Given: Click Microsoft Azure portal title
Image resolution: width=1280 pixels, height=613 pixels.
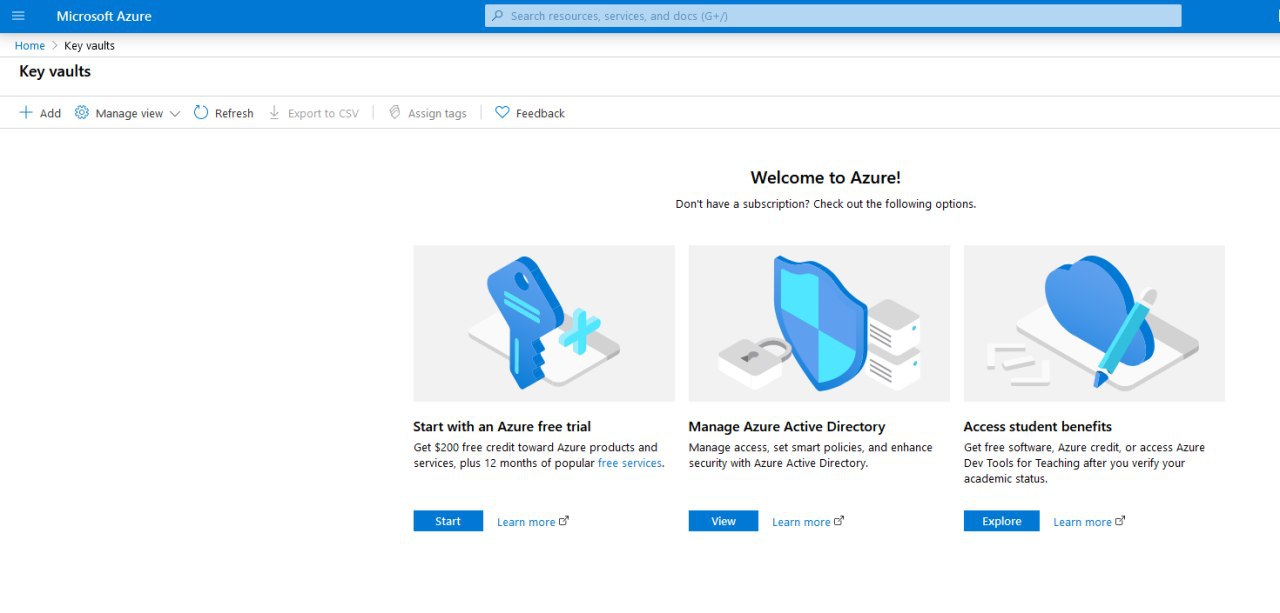Looking at the screenshot, I should [x=104, y=16].
